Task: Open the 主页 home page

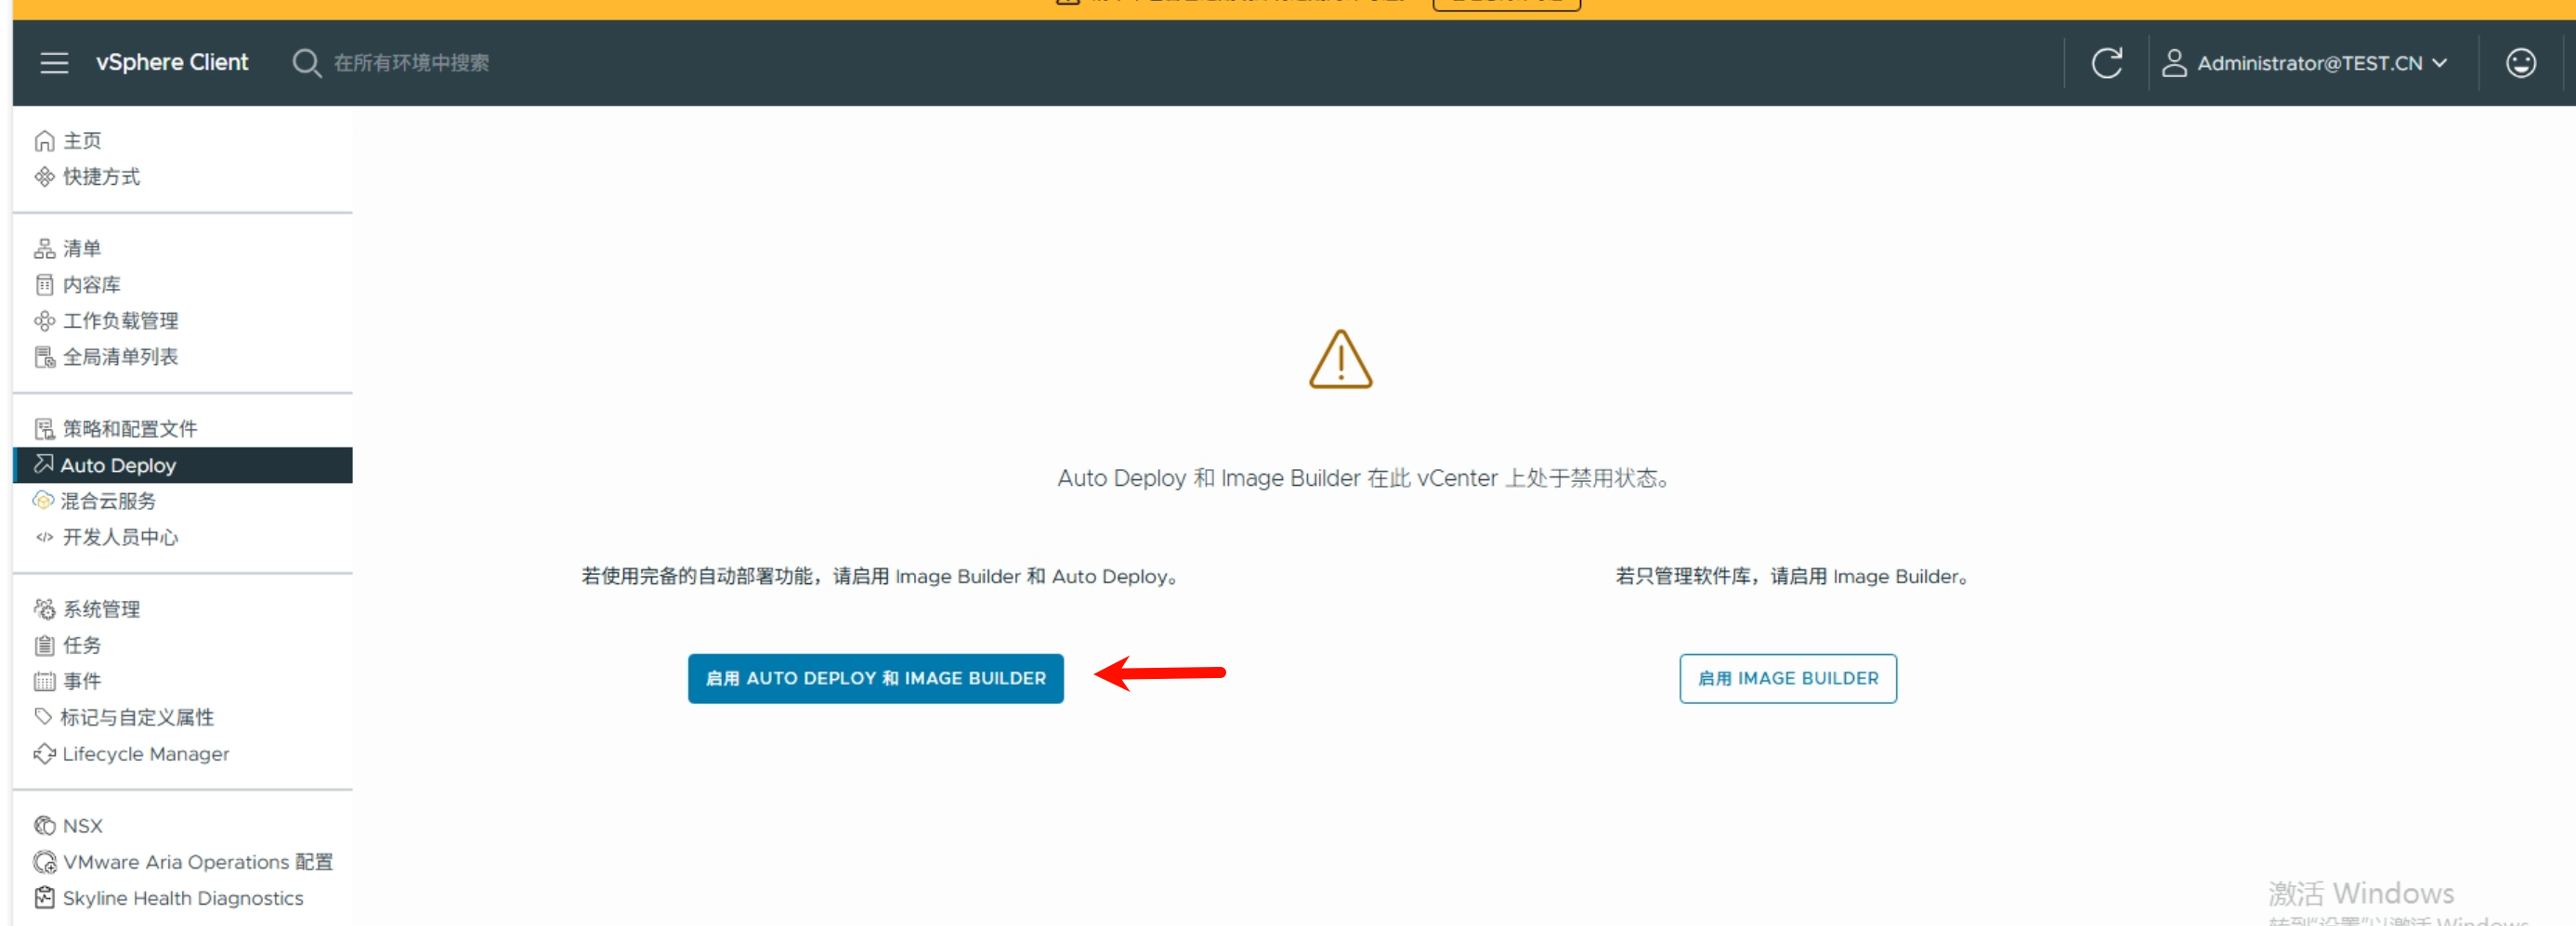Action: [82, 141]
